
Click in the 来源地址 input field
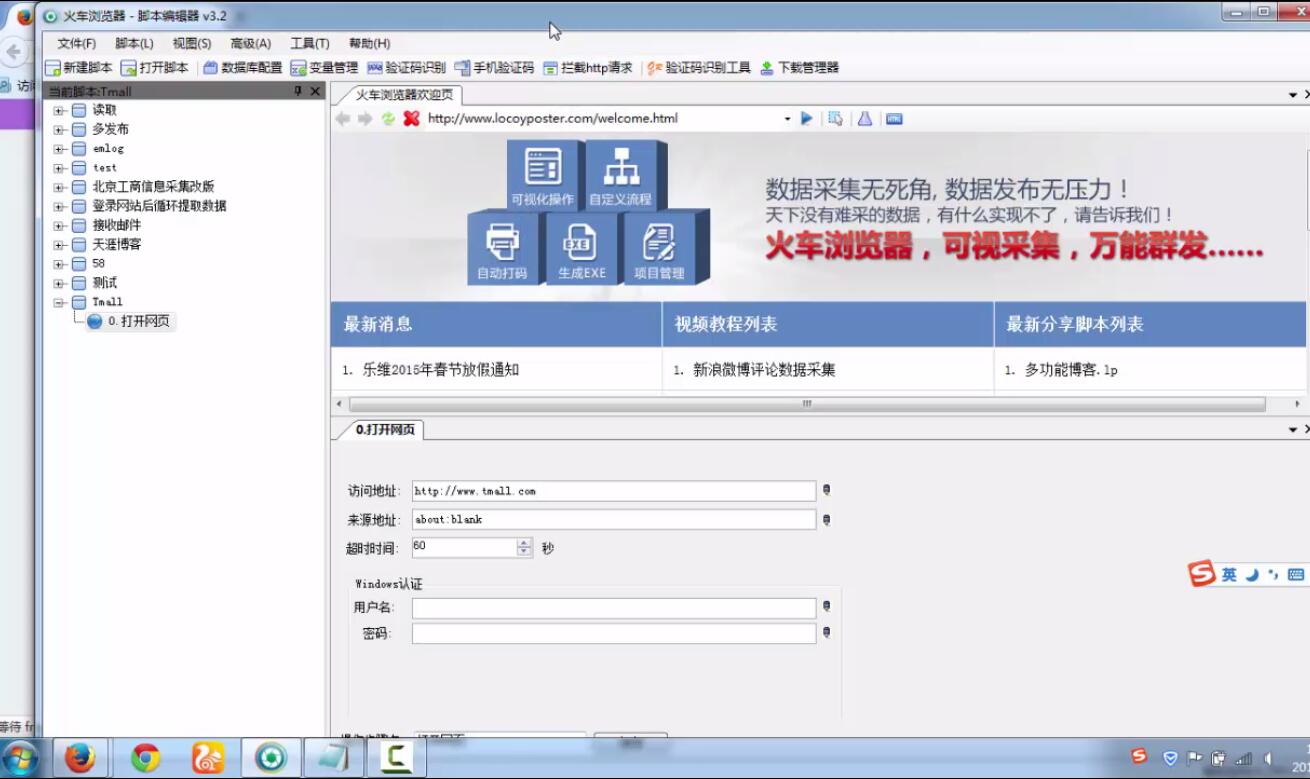pos(614,520)
